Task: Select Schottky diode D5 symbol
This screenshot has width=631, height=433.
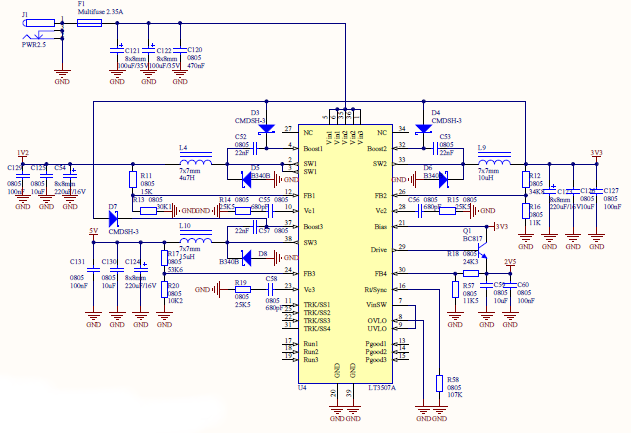Action: point(246,179)
